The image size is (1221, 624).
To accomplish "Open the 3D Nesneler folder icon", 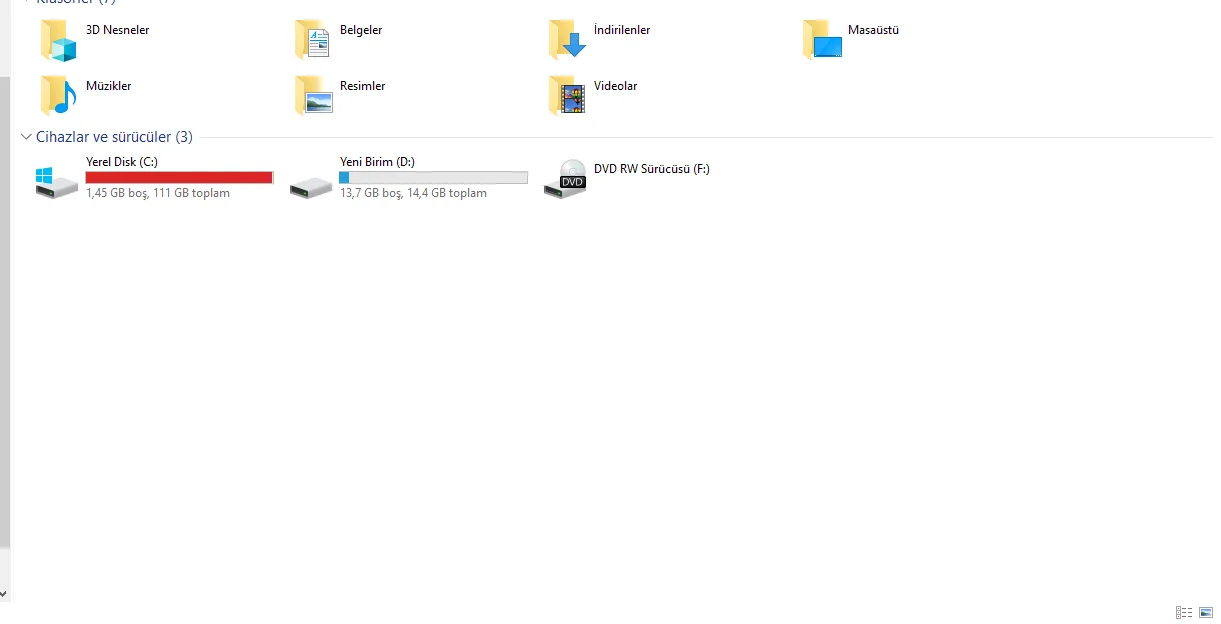I will pos(58,41).
